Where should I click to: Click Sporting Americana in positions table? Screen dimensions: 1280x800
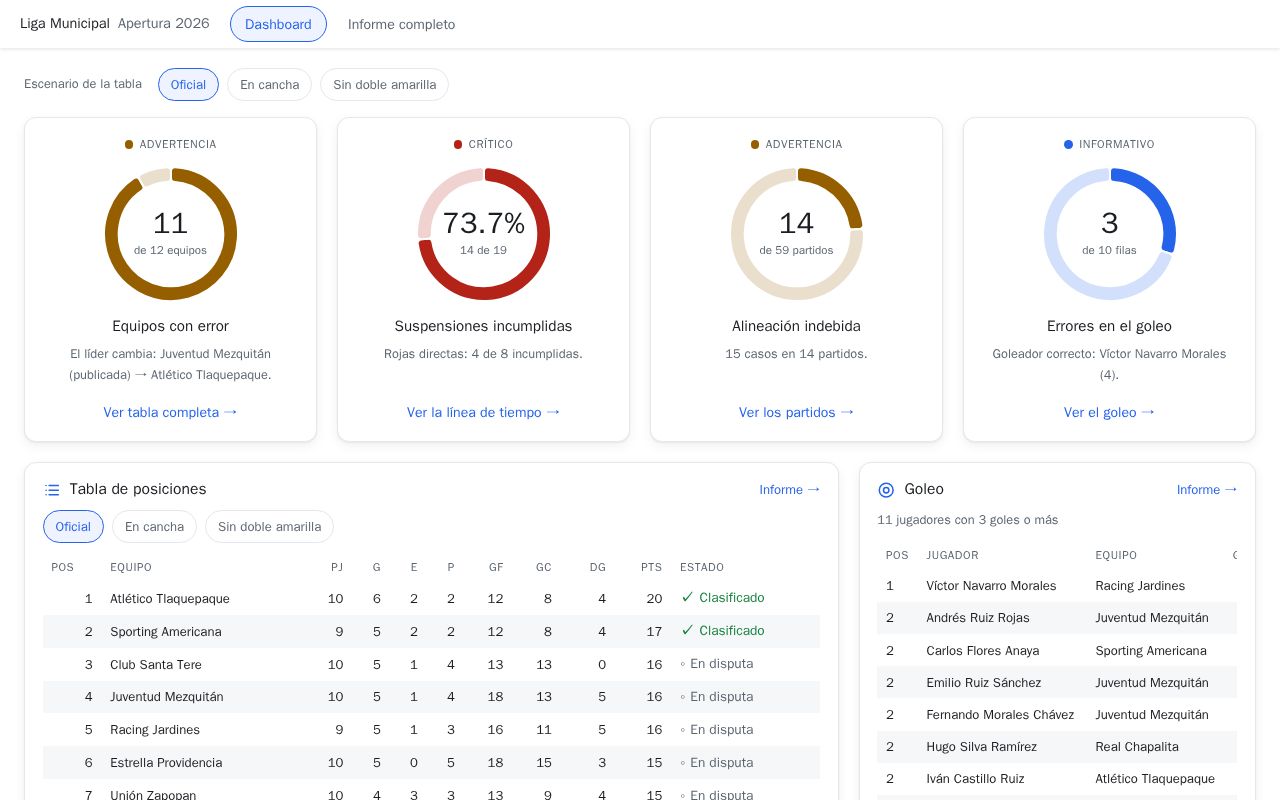[166, 631]
